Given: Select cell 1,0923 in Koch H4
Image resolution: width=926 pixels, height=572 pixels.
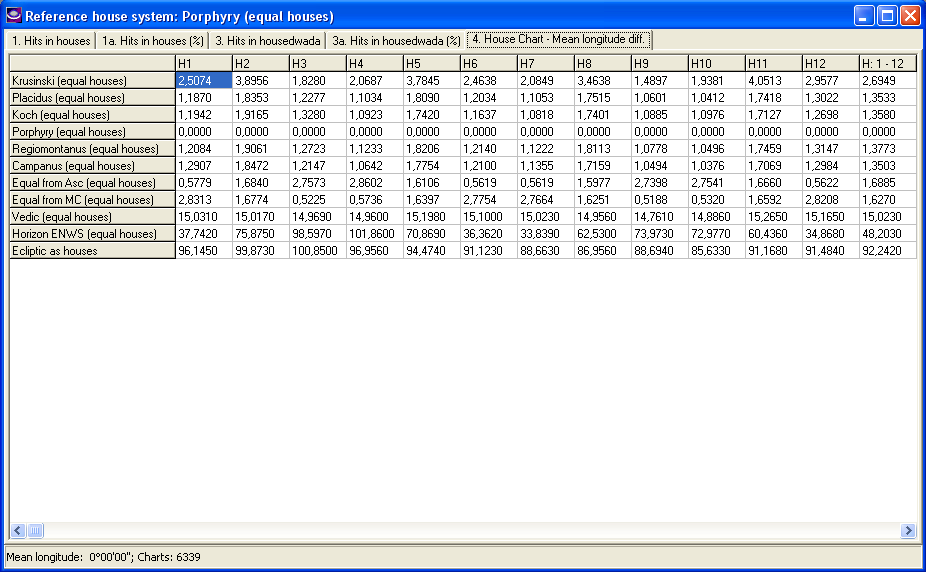Looking at the screenshot, I should click(375, 115).
